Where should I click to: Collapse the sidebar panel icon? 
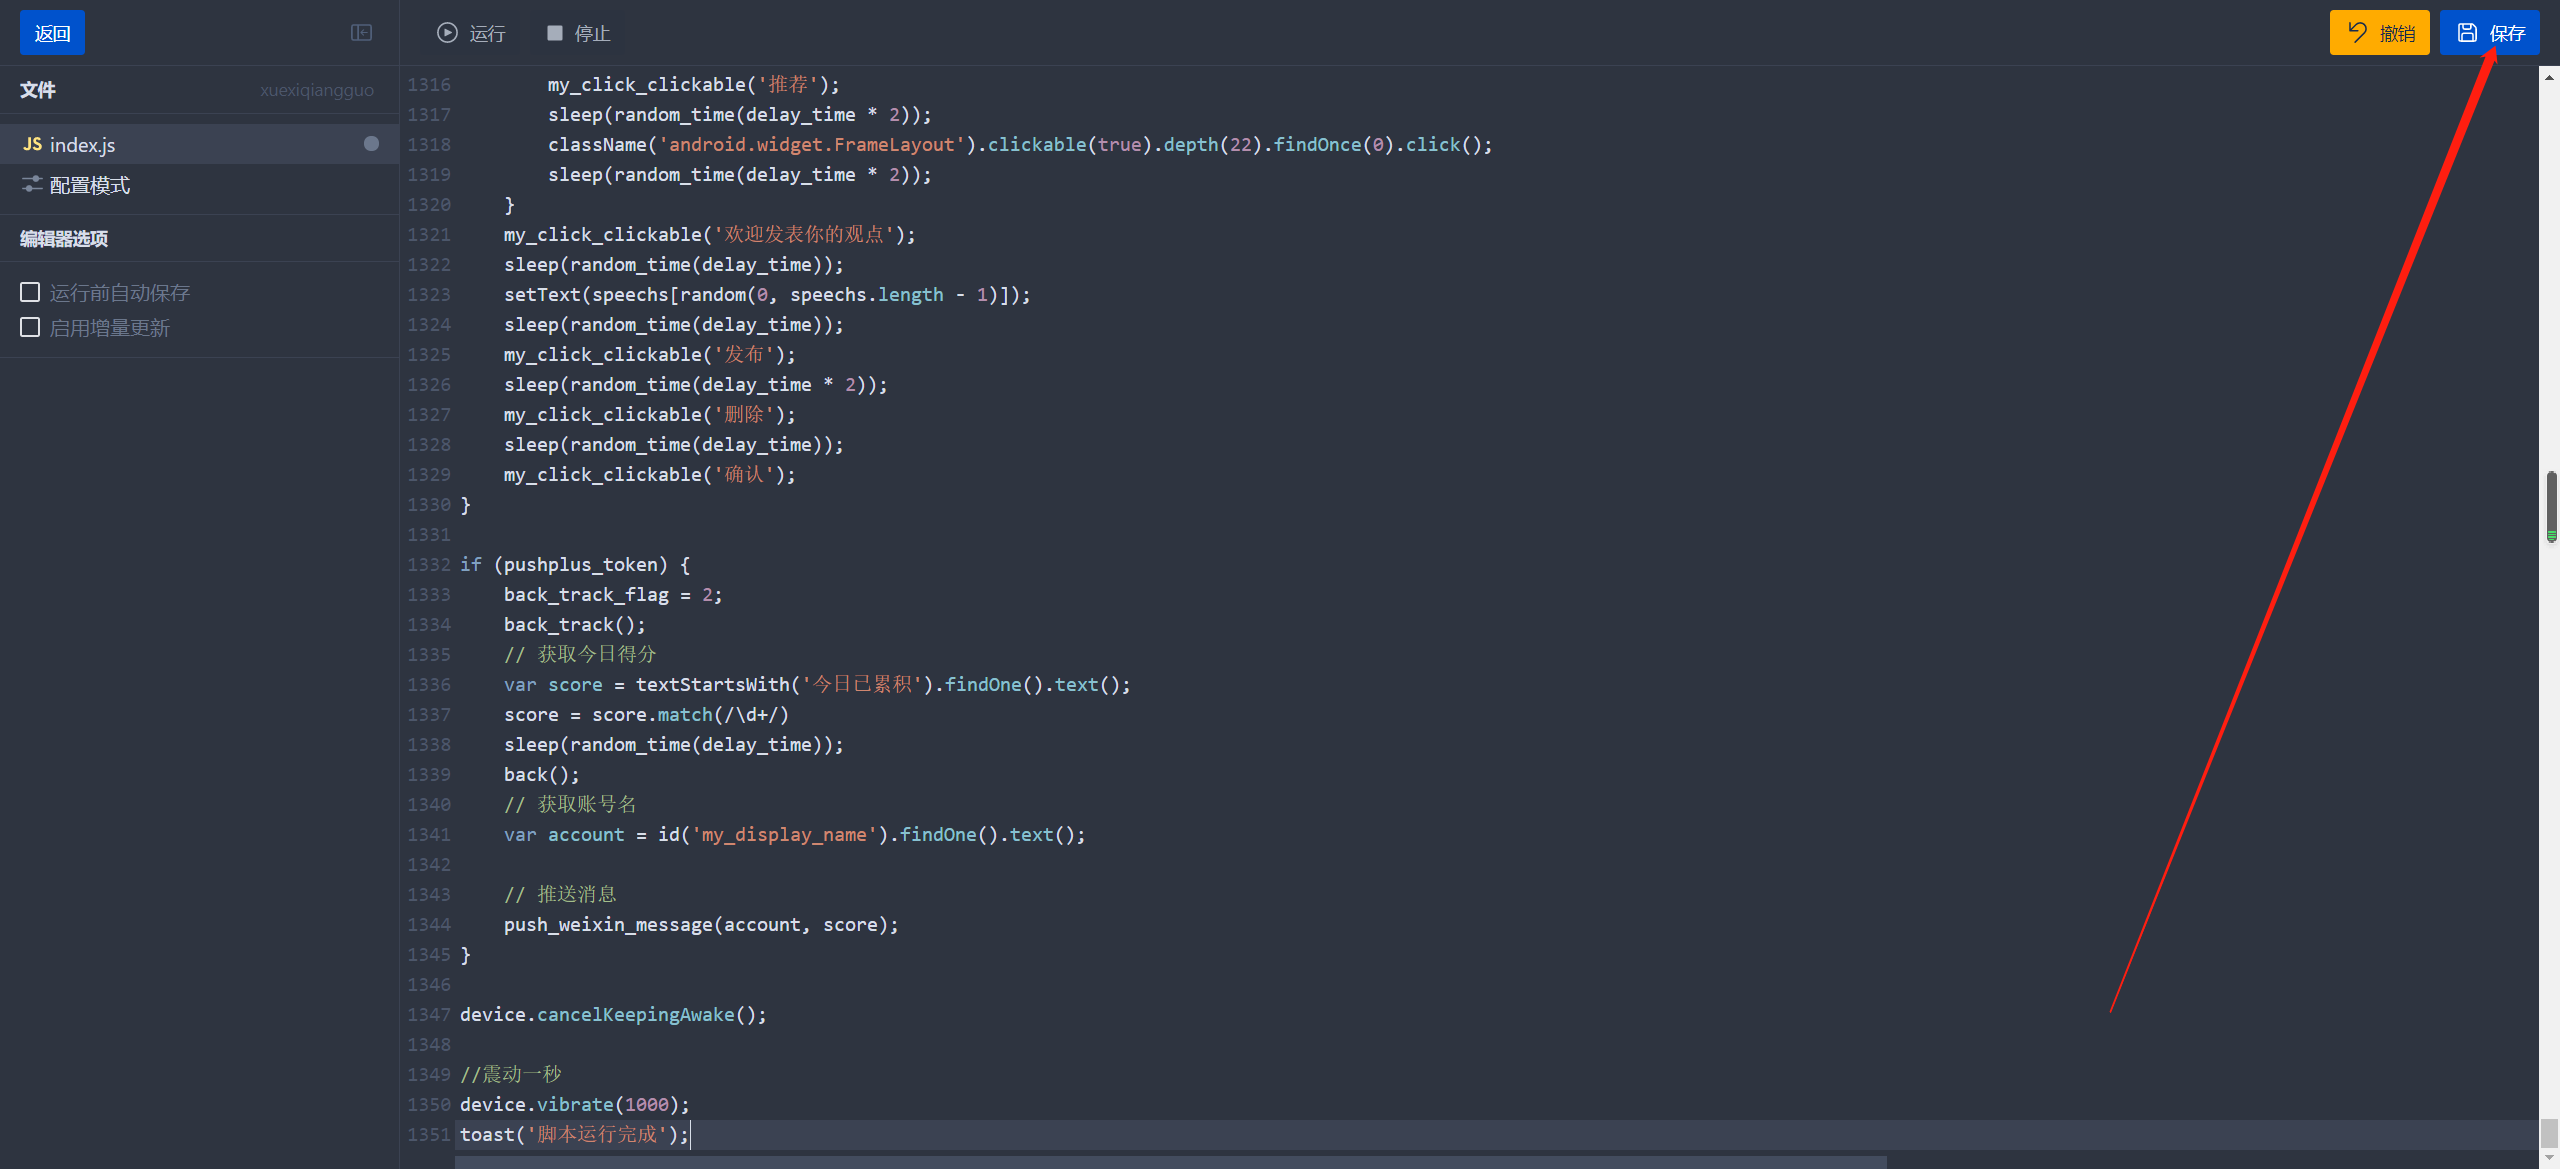[x=361, y=33]
